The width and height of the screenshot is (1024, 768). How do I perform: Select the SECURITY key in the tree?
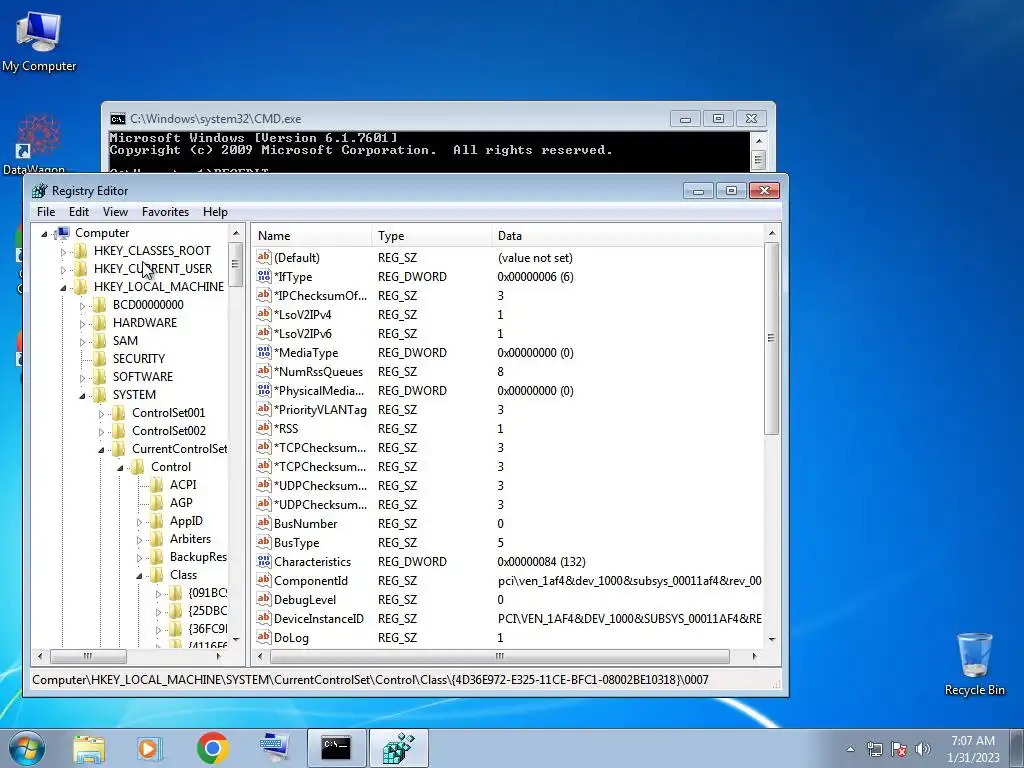138,359
